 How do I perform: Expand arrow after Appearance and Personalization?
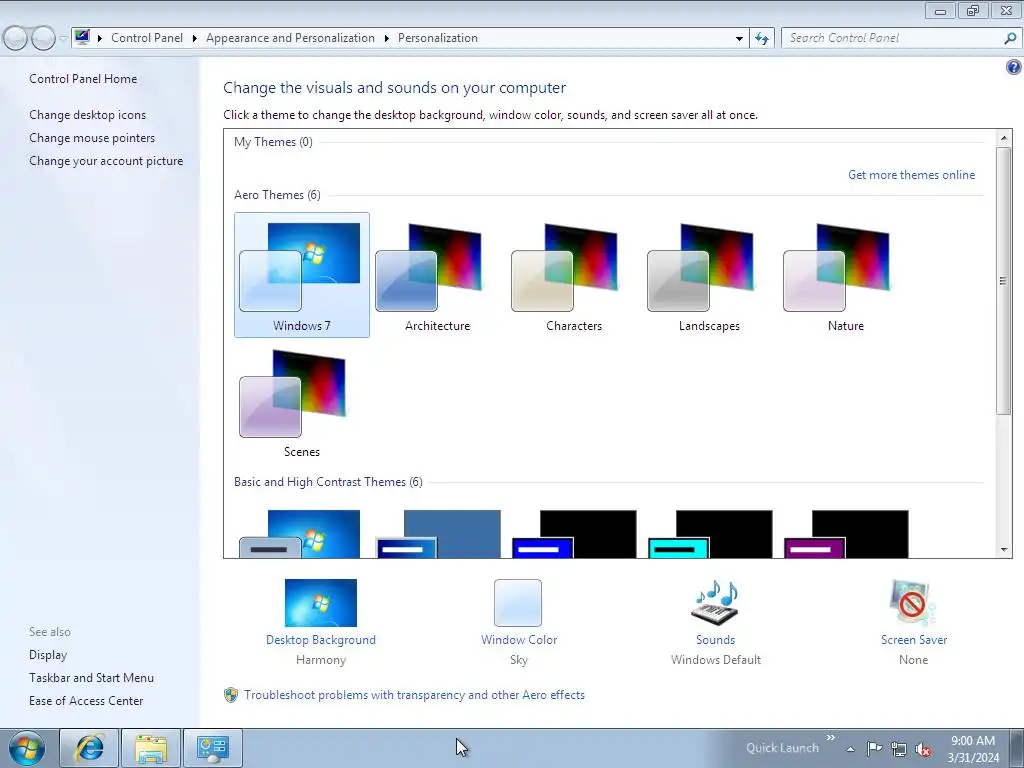click(x=387, y=38)
